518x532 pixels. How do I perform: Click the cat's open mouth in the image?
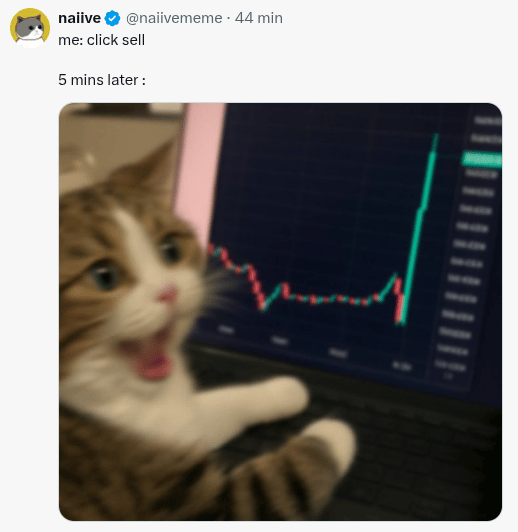[149, 356]
